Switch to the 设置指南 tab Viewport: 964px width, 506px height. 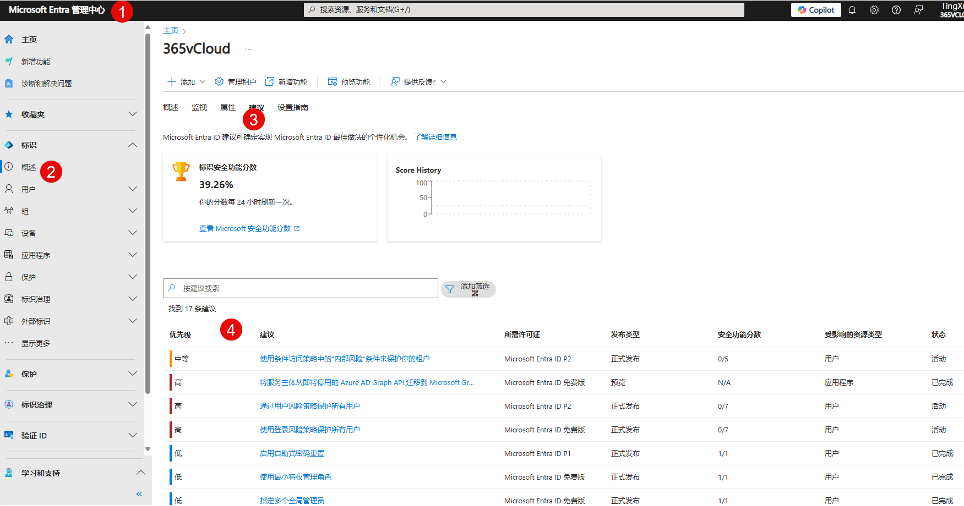293,108
